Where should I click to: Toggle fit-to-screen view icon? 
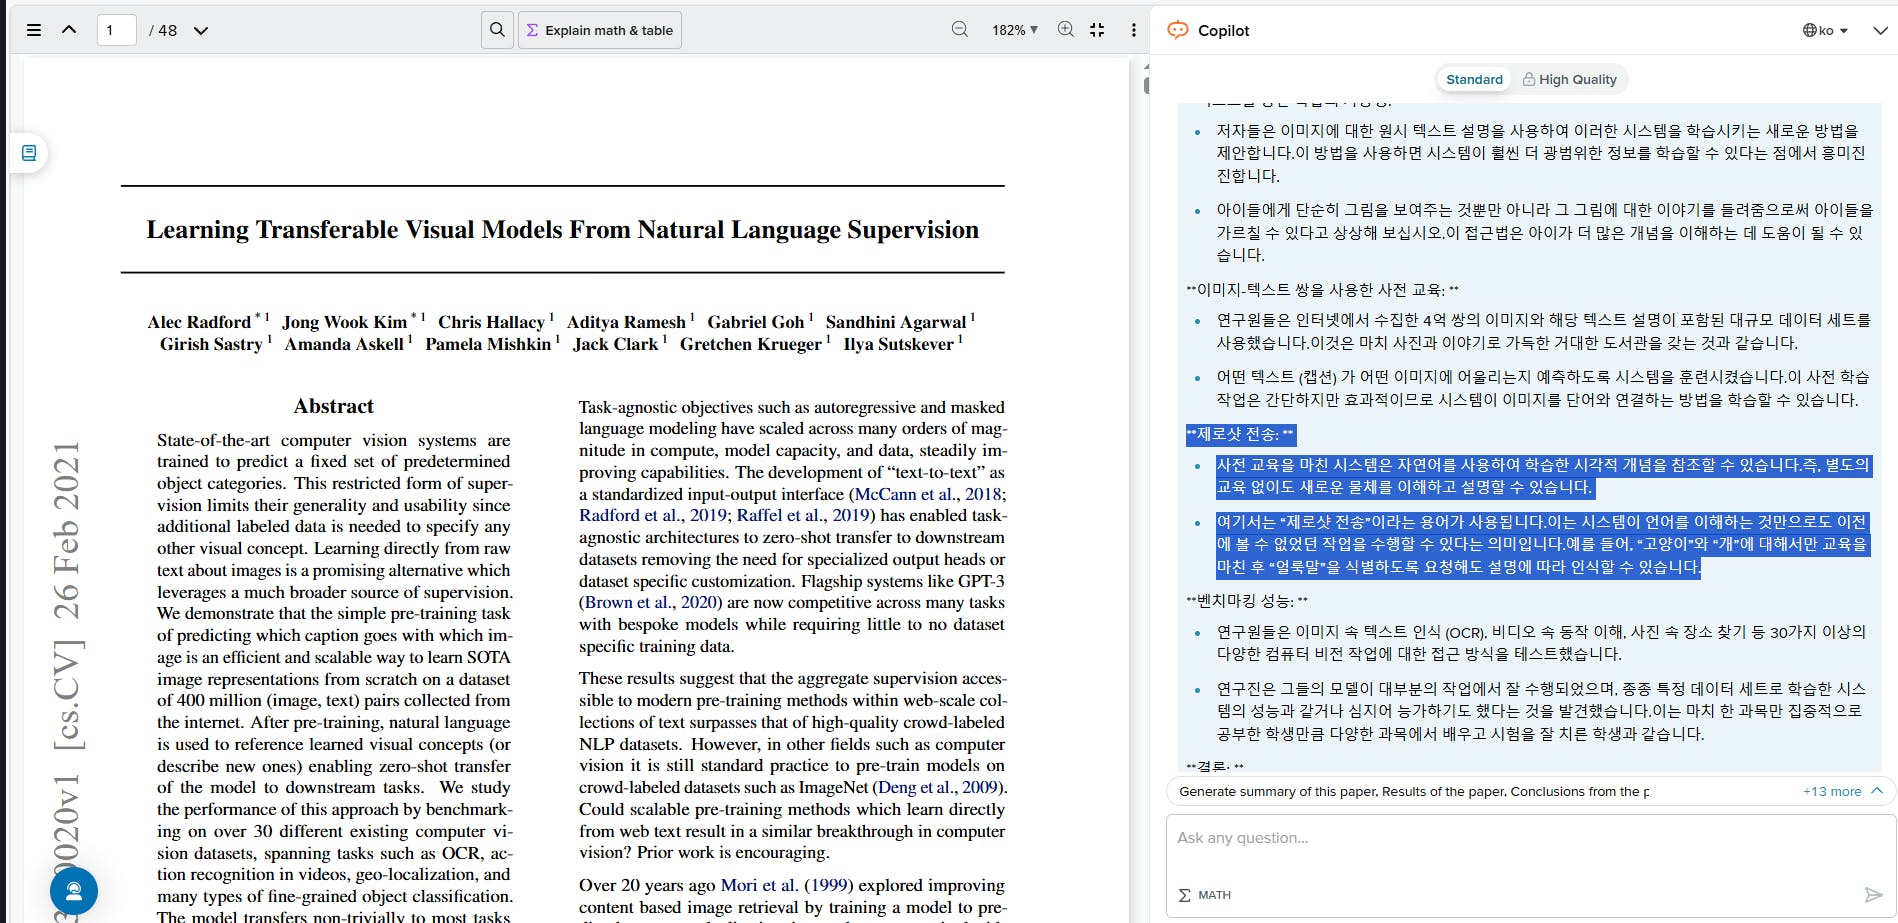click(1097, 30)
